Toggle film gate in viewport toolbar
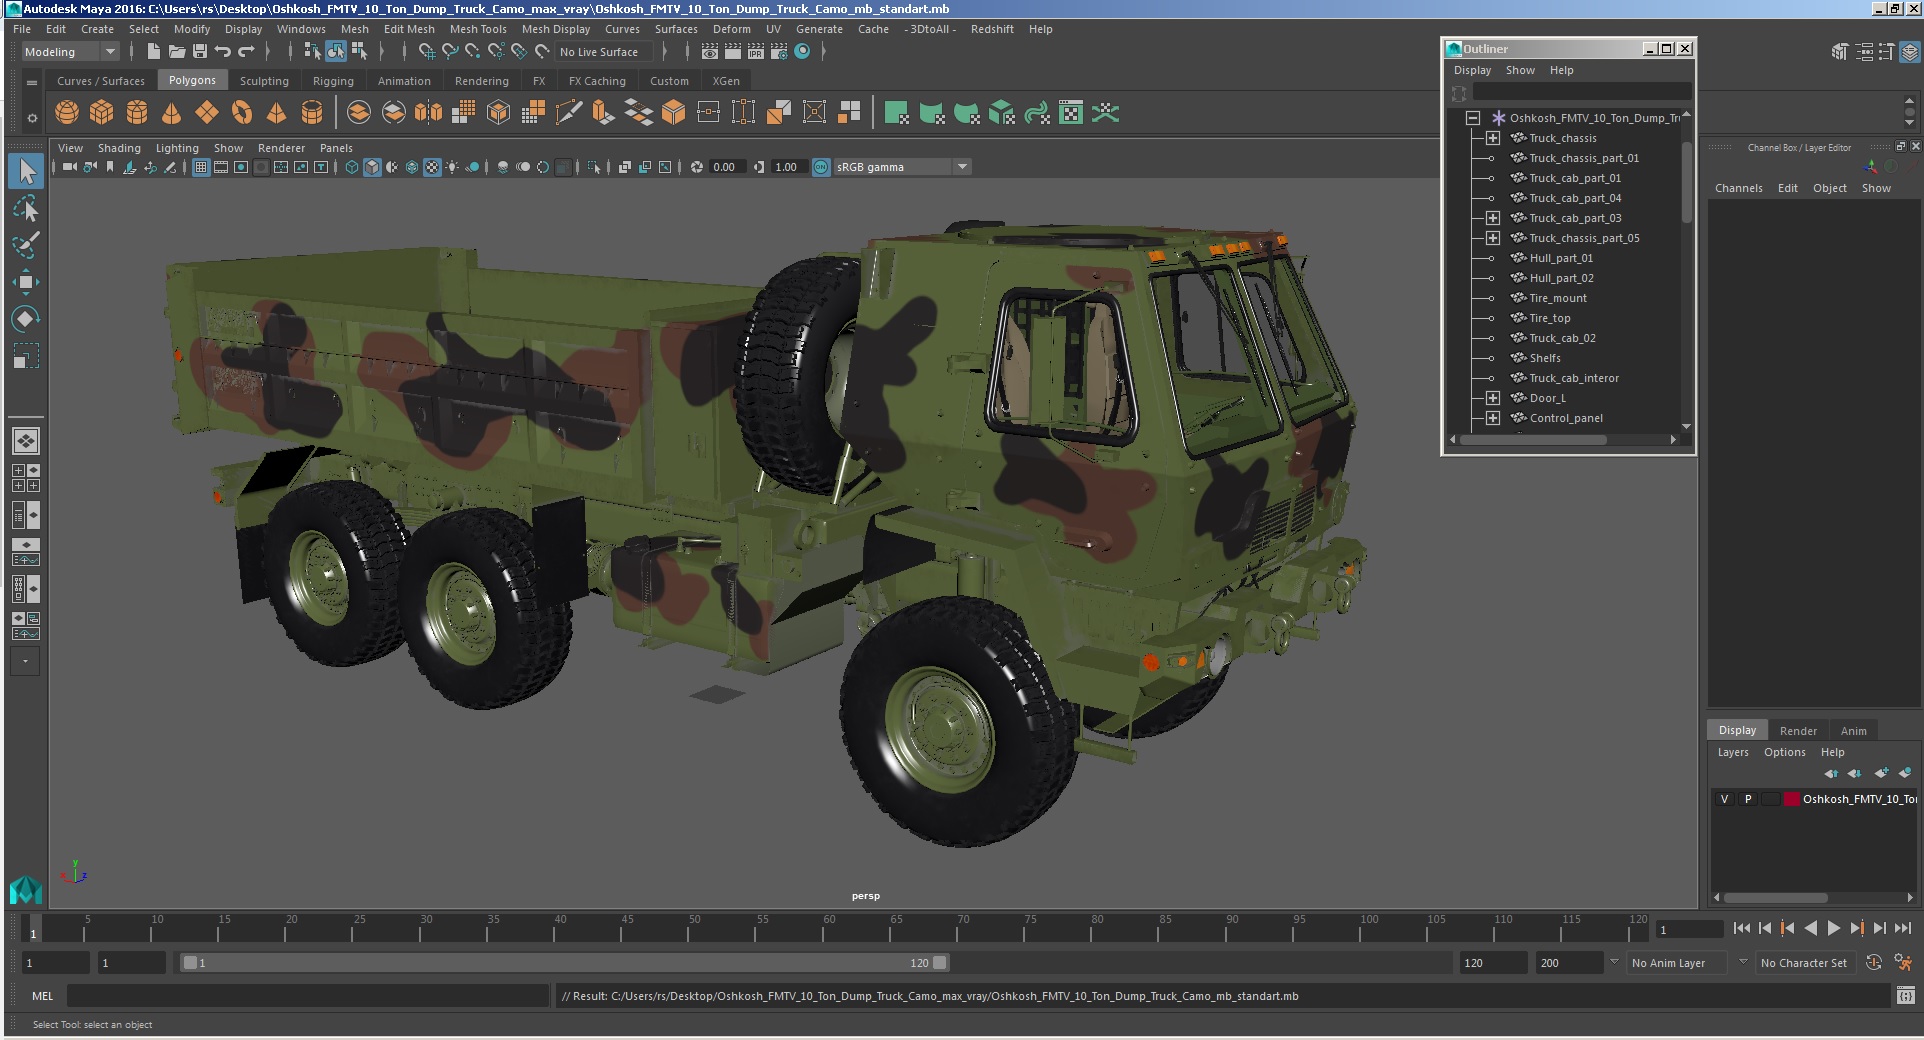The height and width of the screenshot is (1040, 1924). coord(221,167)
